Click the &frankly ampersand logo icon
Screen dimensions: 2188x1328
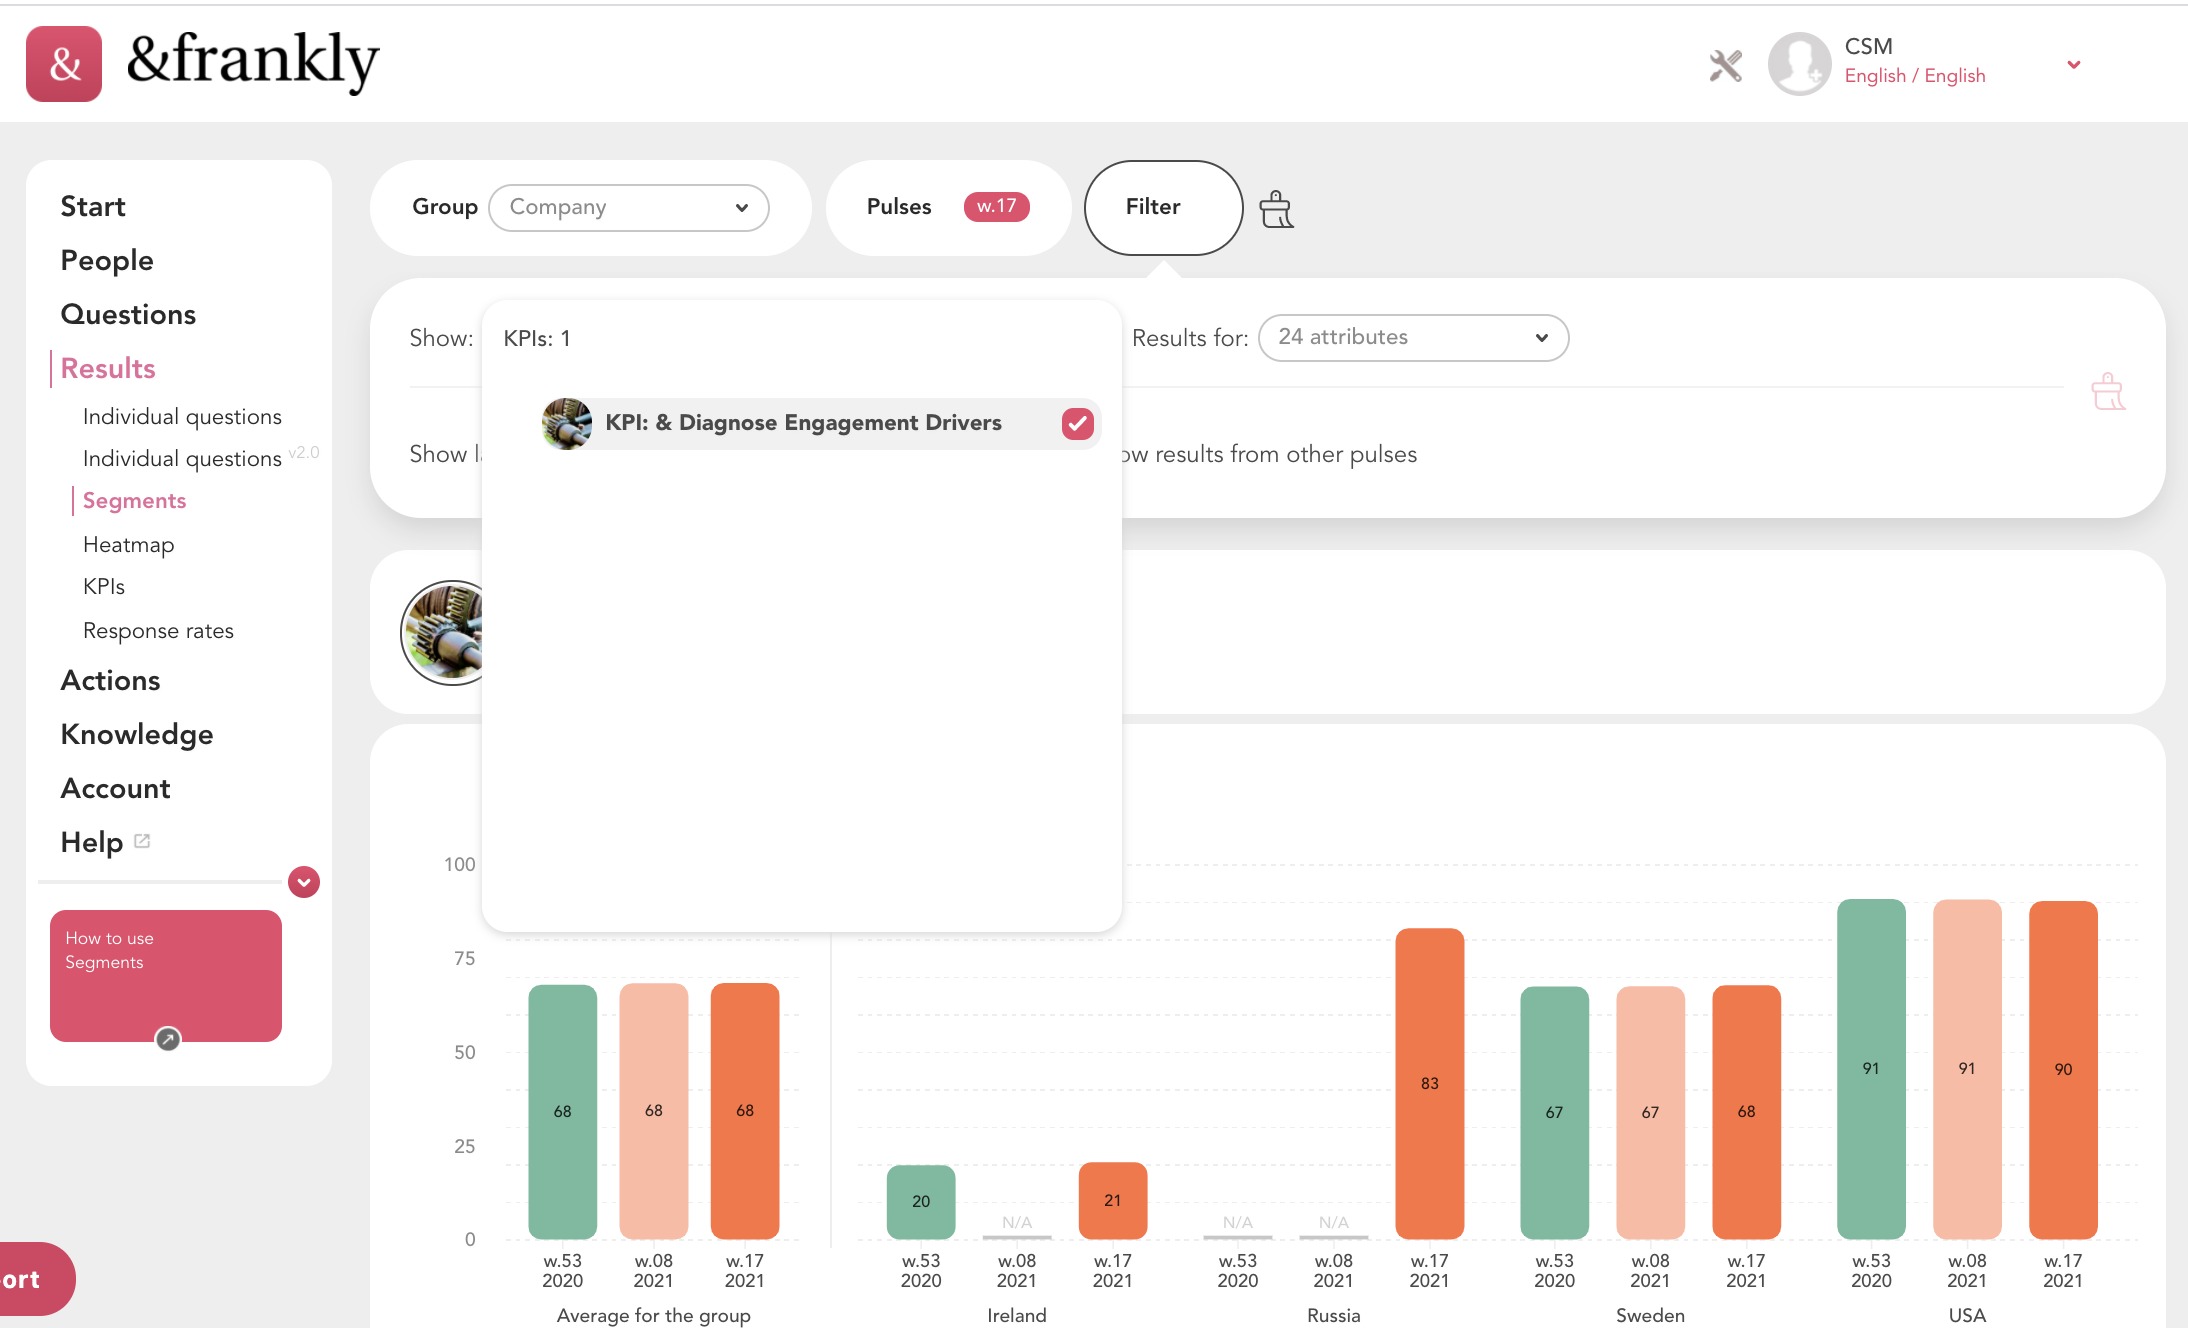click(64, 64)
